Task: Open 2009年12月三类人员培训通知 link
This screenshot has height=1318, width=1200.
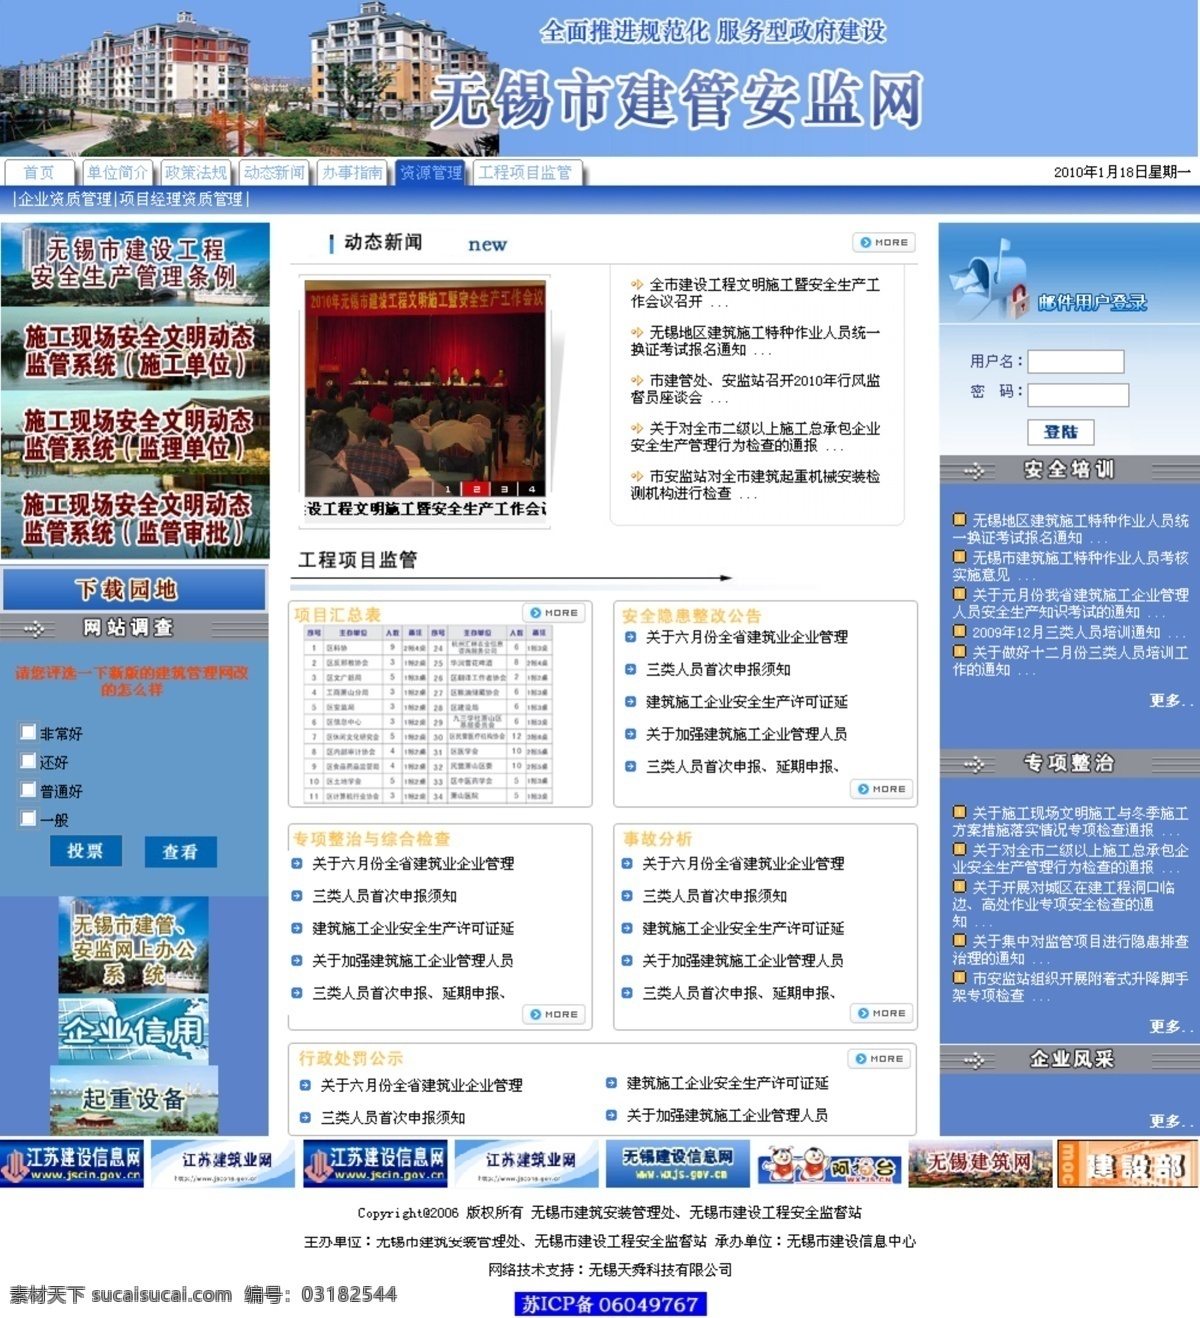Action: pyautogui.click(x=1067, y=632)
